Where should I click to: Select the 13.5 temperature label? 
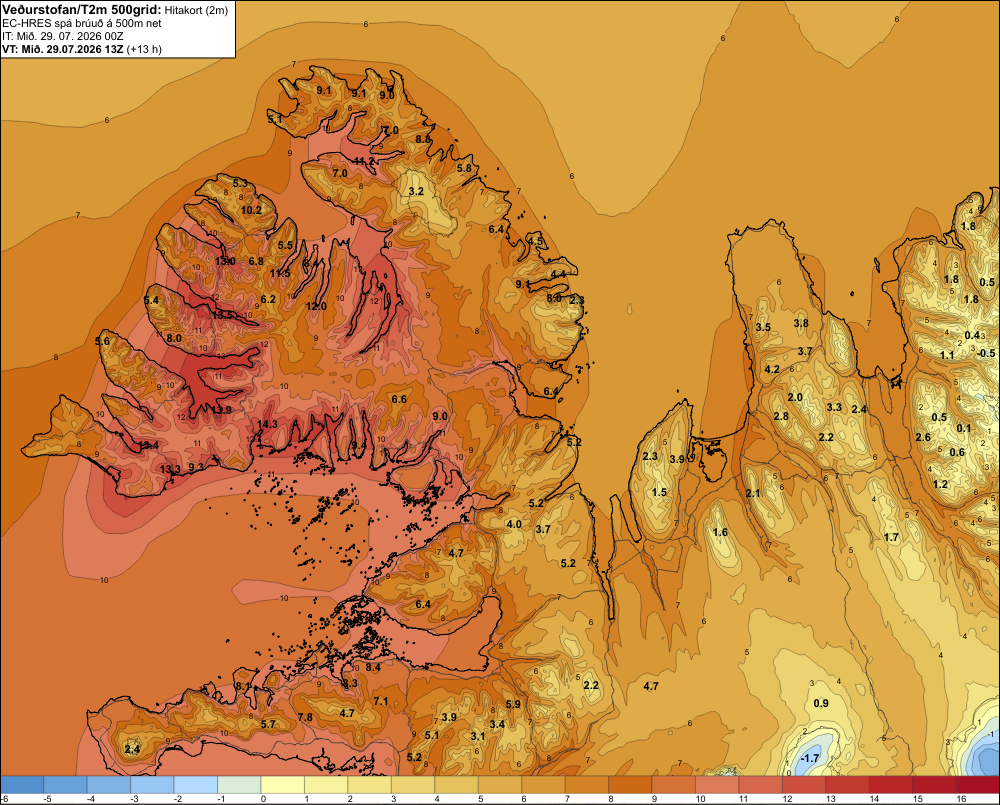point(223,315)
